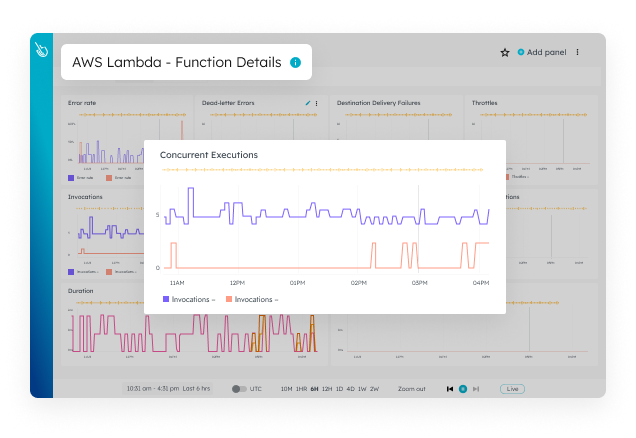Click the yellow event timeline in the Throttles panel

pyautogui.click(x=533, y=115)
